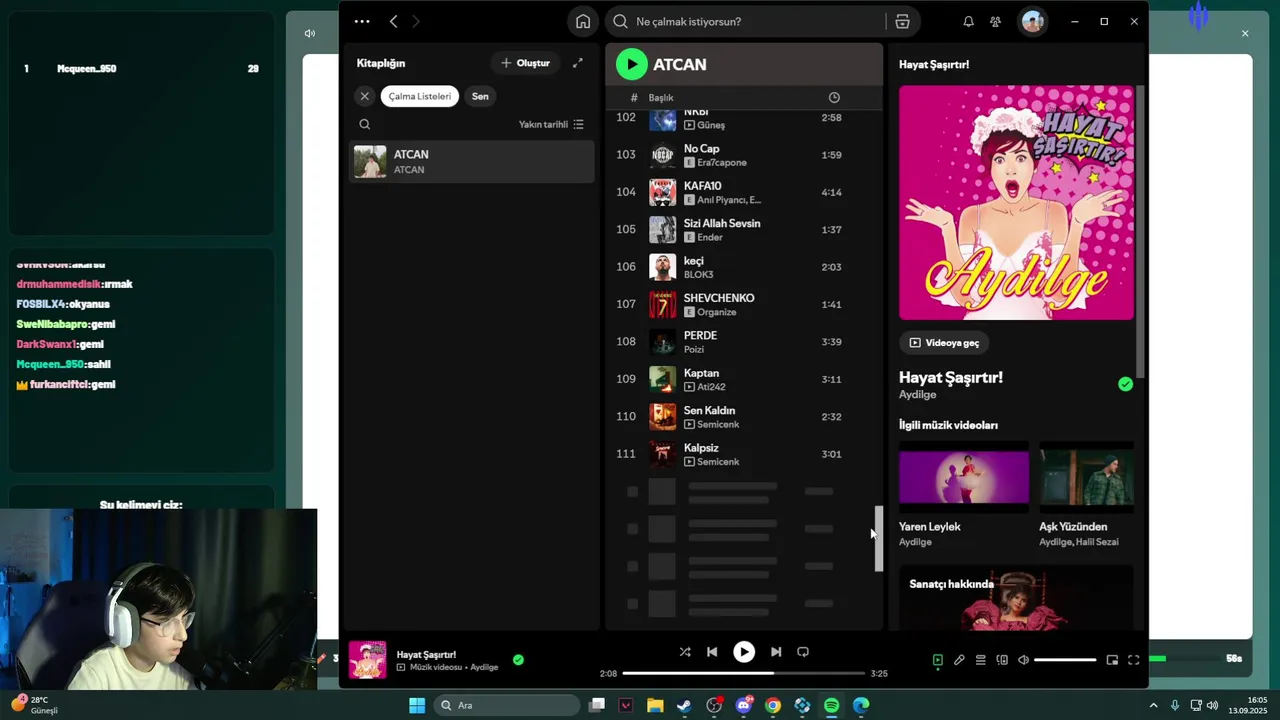1280x720 pixels.
Task: Toggle repeat mode
Action: click(803, 652)
